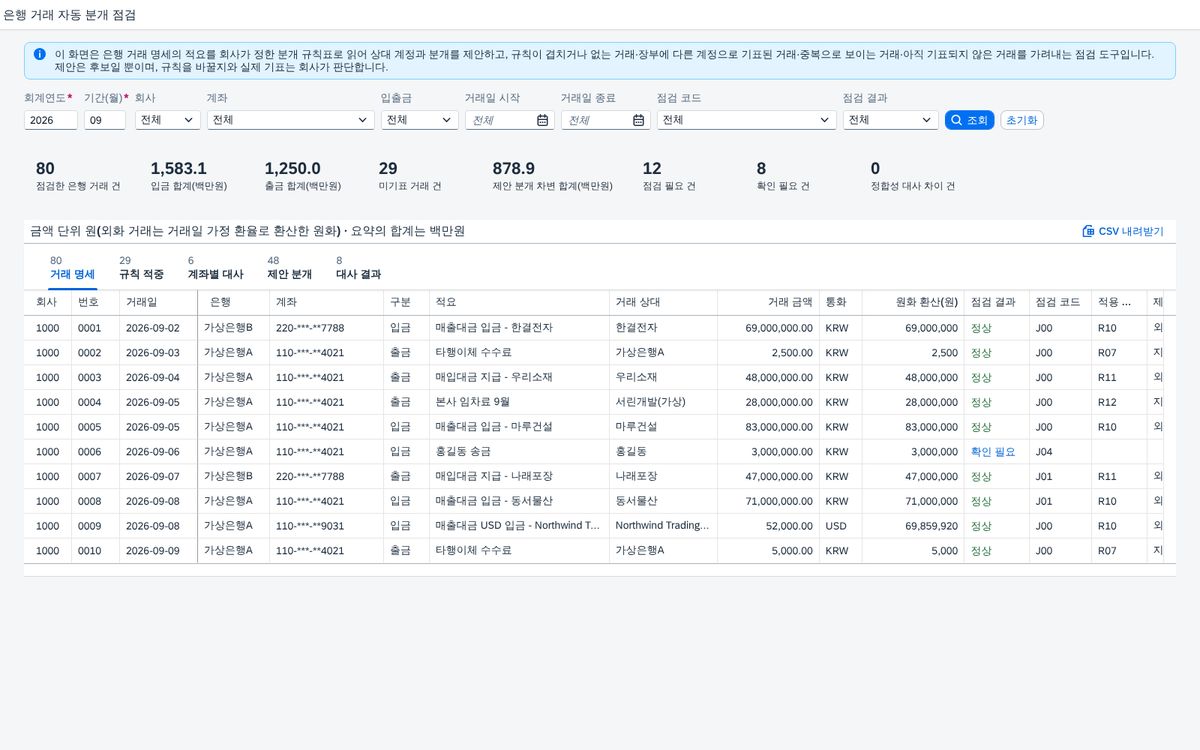Click the 적요 column header
1200x750 pixels.
(x=519, y=302)
